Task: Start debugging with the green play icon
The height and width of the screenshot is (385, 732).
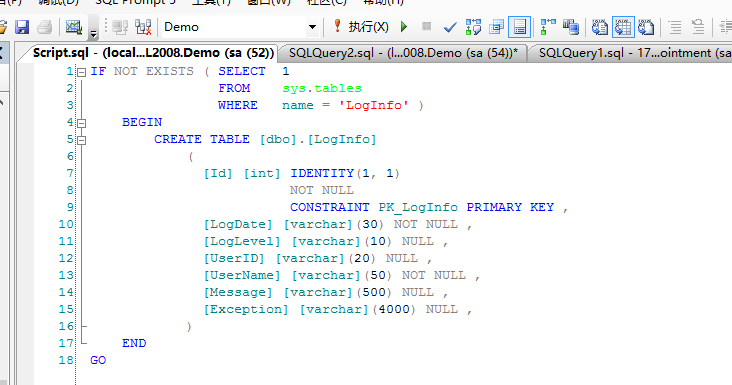Action: [404, 27]
